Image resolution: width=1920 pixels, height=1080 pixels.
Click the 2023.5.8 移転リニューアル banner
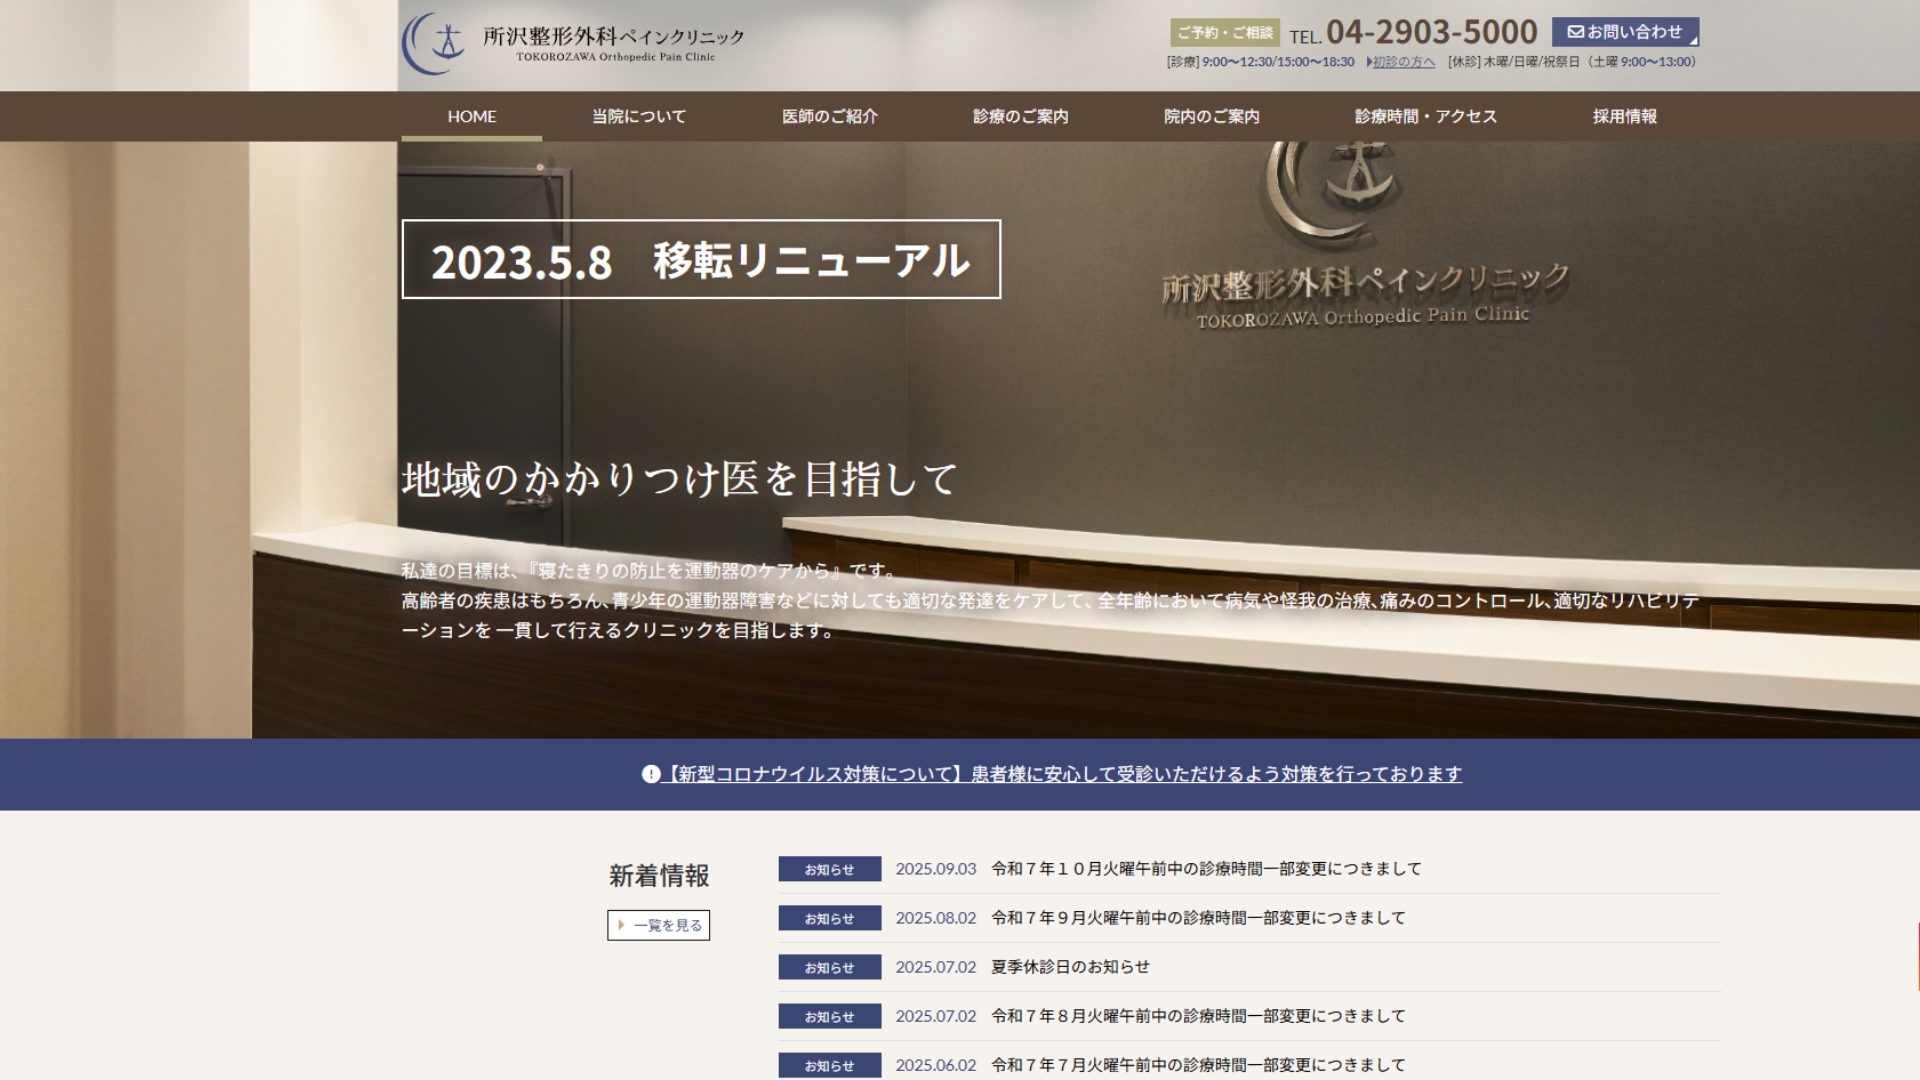700,259
